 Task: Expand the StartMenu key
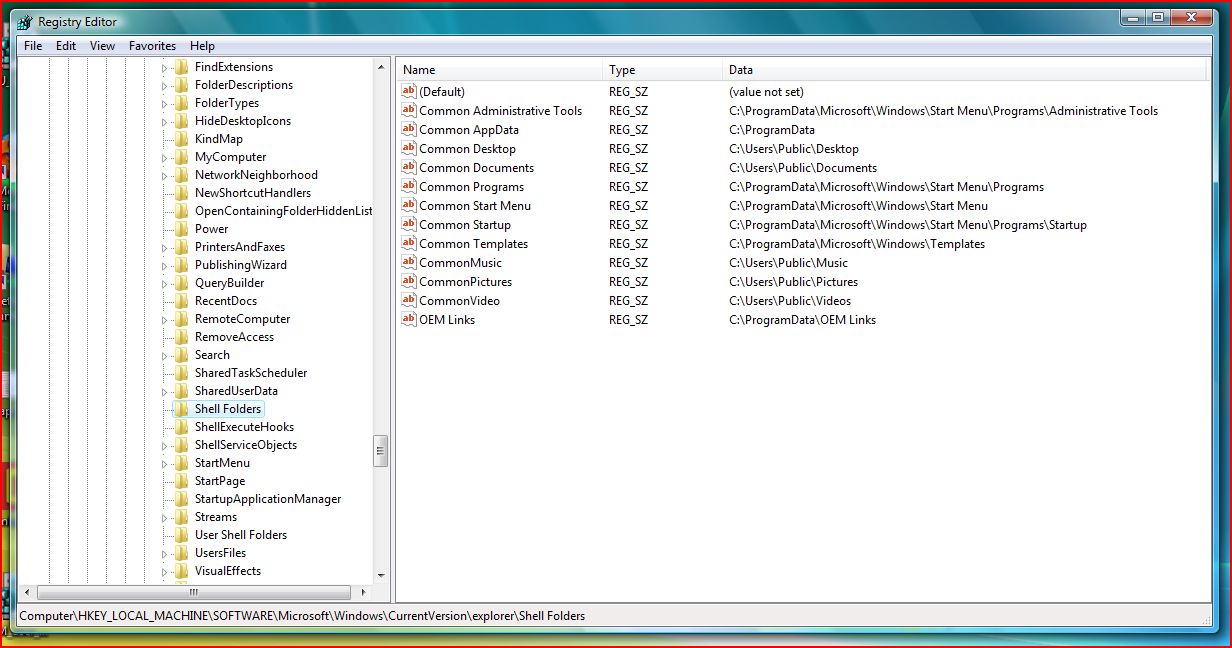[165, 463]
